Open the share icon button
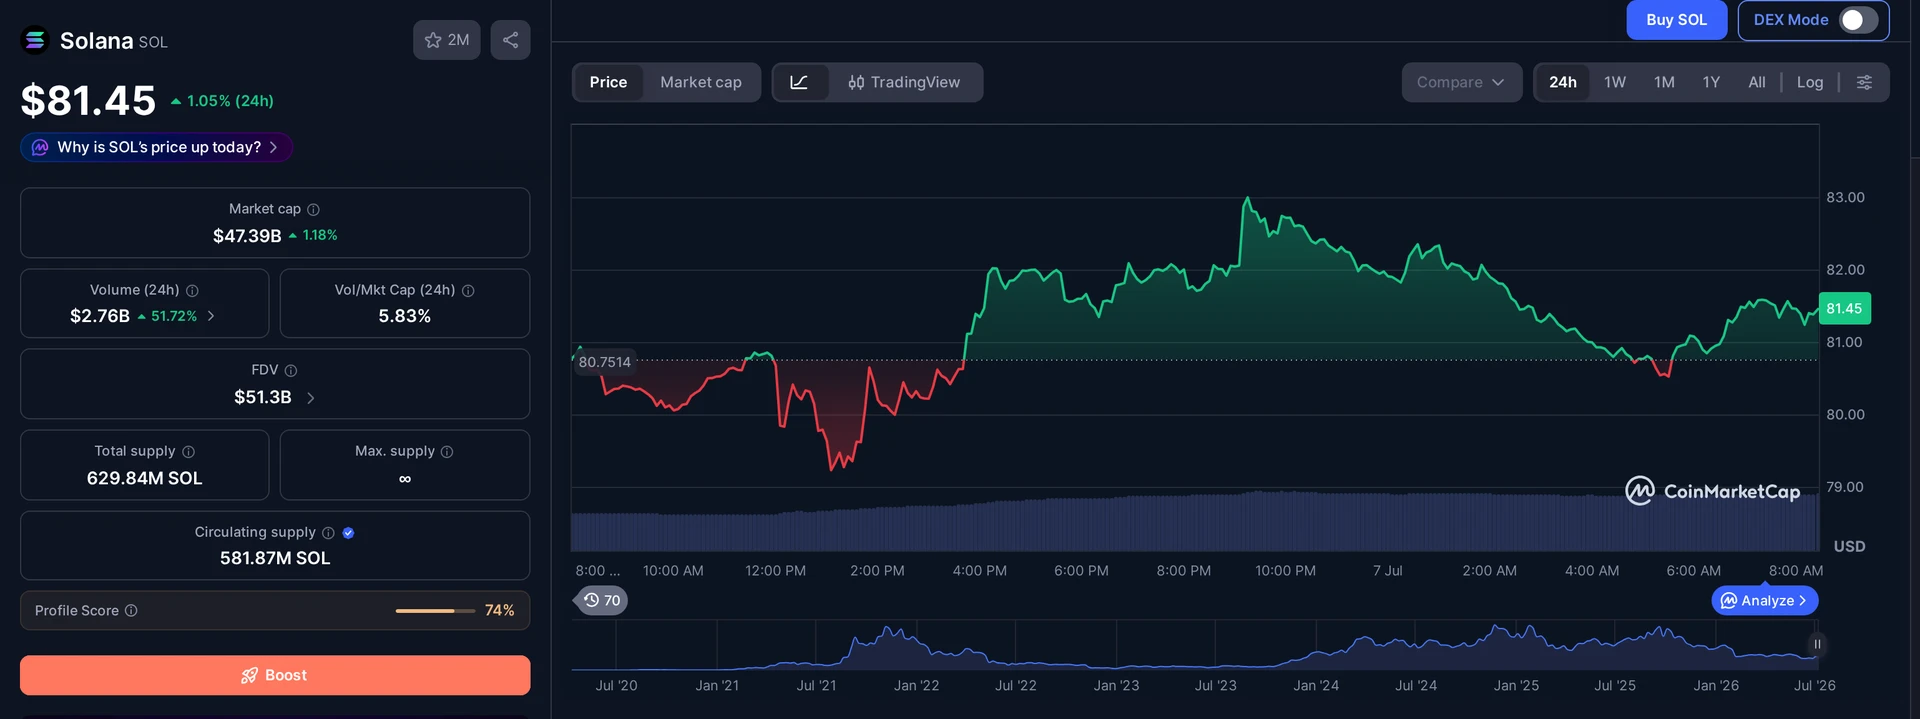Screen dimensions: 1920x719 pos(510,40)
